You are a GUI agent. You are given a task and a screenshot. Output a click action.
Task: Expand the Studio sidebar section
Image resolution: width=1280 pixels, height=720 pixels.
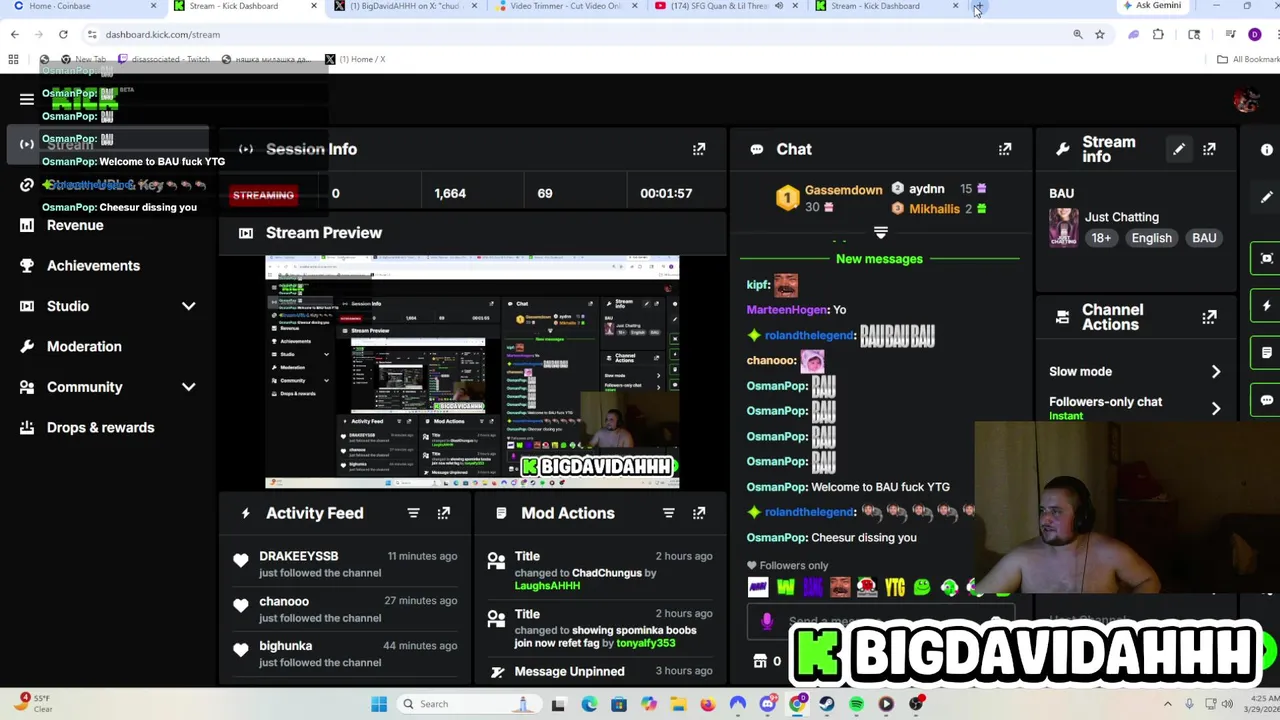tap(188, 306)
